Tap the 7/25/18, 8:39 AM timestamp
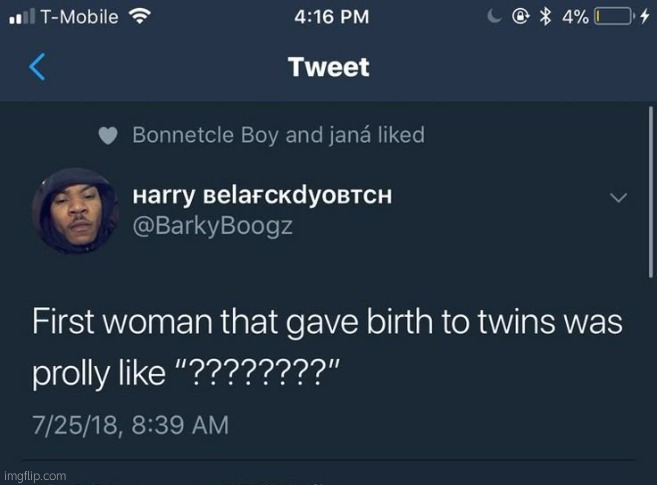Image resolution: width=657 pixels, height=485 pixels. 130,424
